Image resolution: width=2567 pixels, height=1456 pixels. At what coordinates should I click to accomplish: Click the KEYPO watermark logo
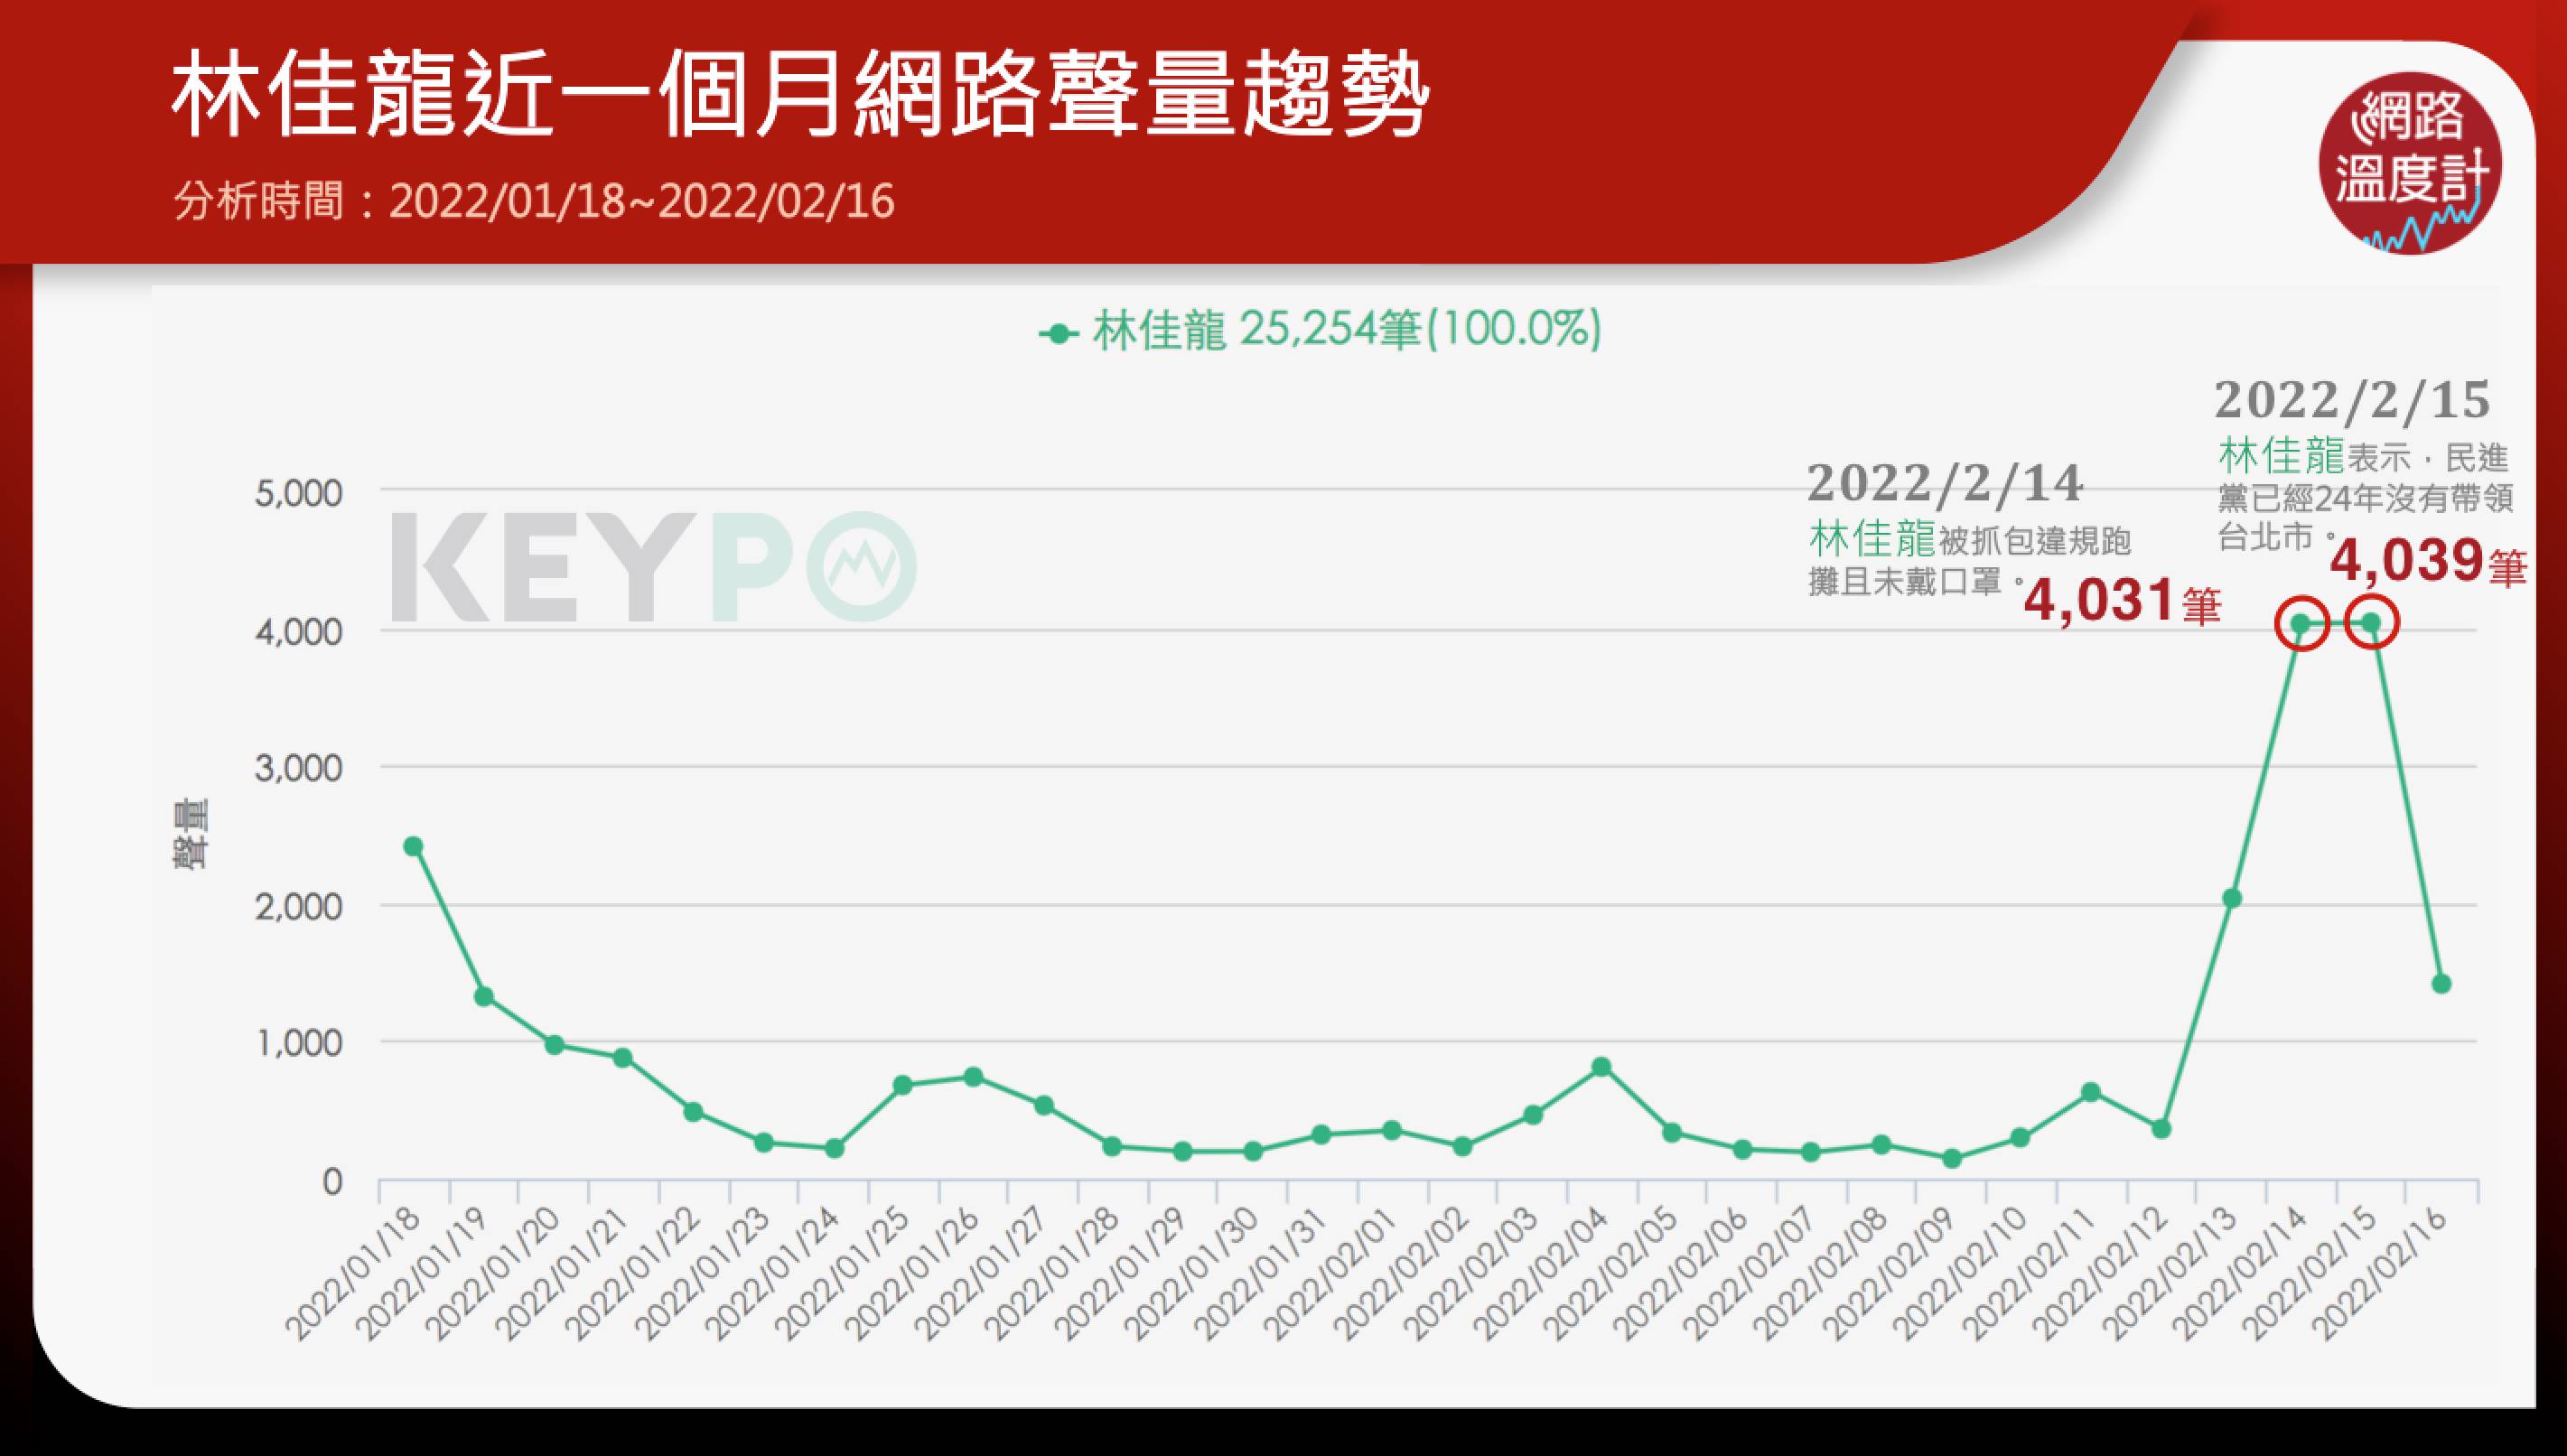[x=652, y=566]
